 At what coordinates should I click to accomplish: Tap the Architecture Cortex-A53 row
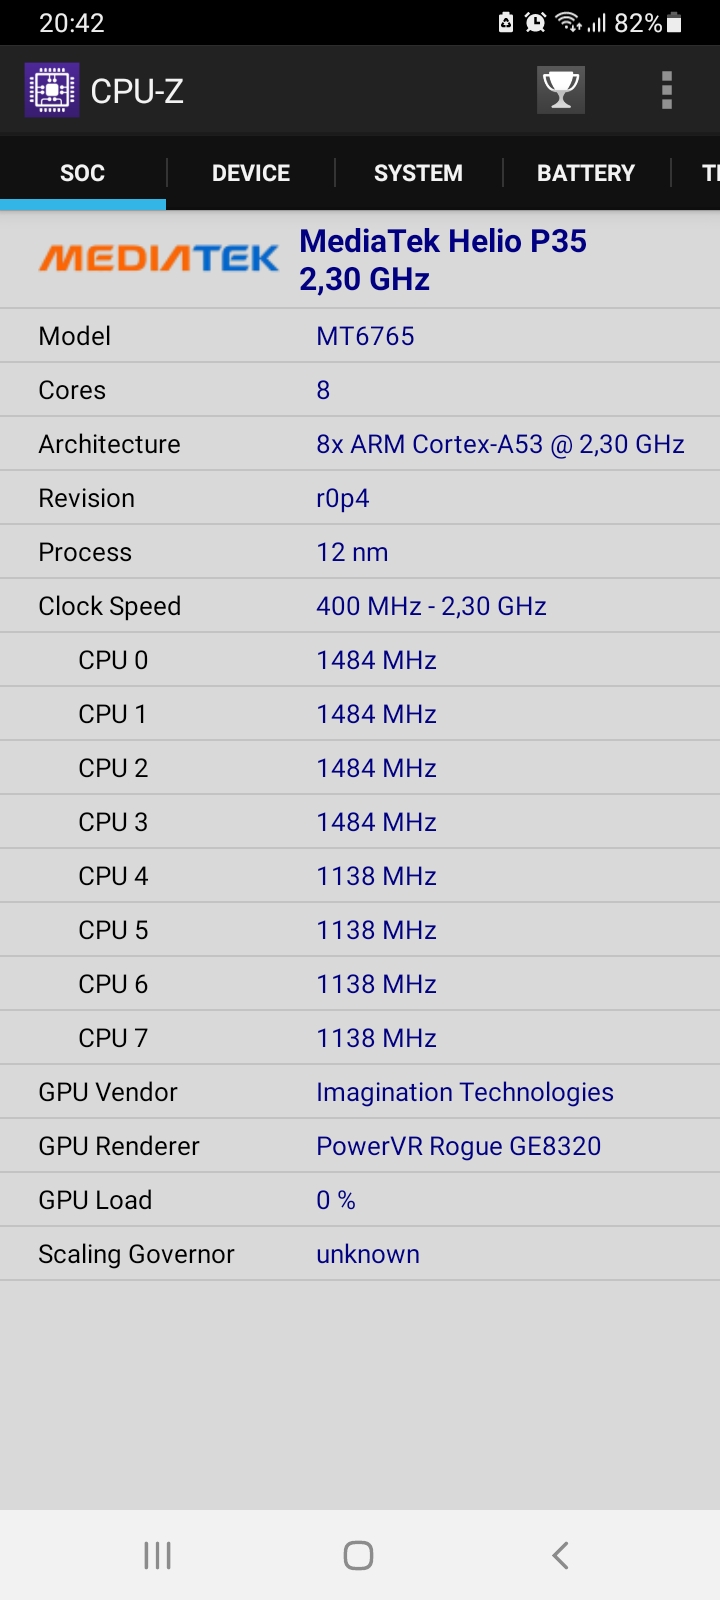point(360,444)
